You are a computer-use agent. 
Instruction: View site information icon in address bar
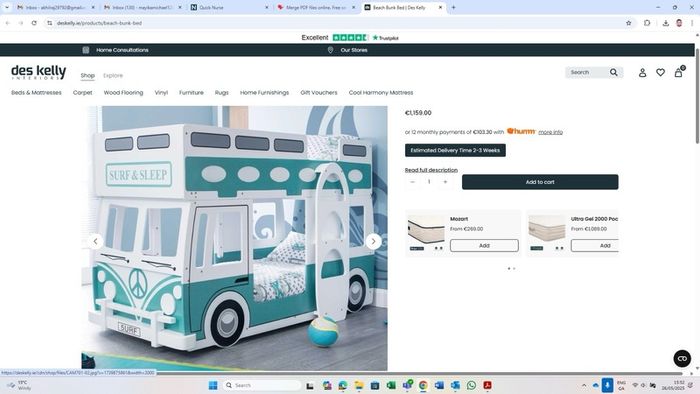(x=50, y=23)
